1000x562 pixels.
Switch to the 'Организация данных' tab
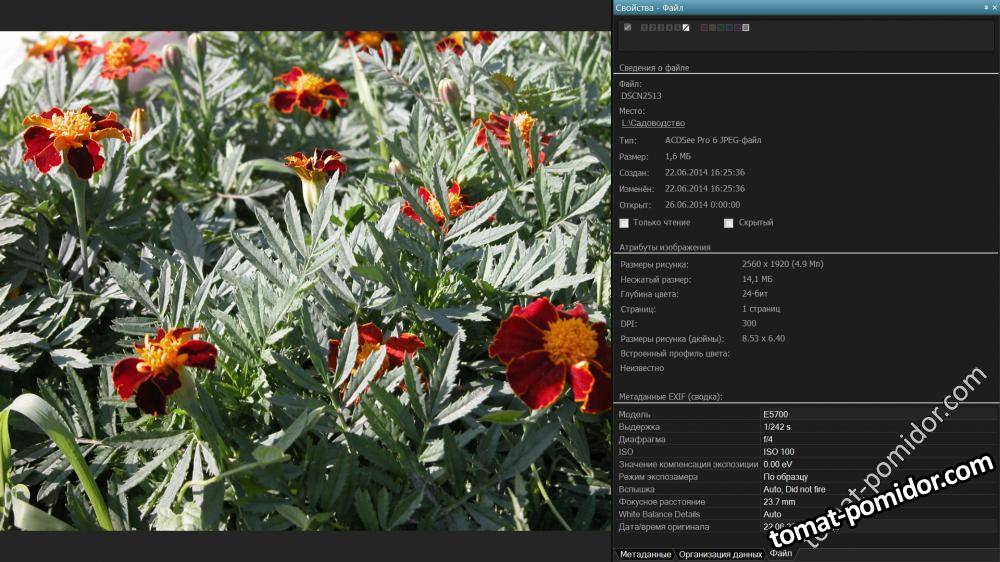[x=720, y=554]
